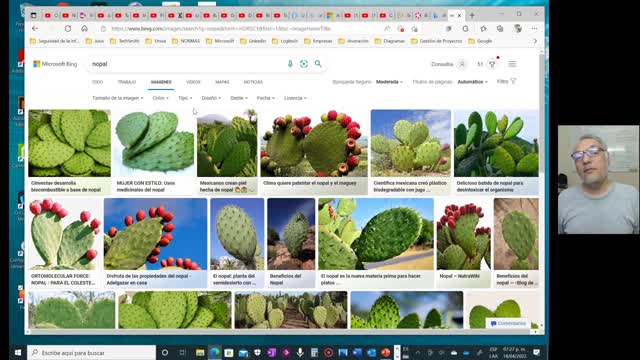Open Windows Start menu button
The image size is (640, 360).
[18, 353]
